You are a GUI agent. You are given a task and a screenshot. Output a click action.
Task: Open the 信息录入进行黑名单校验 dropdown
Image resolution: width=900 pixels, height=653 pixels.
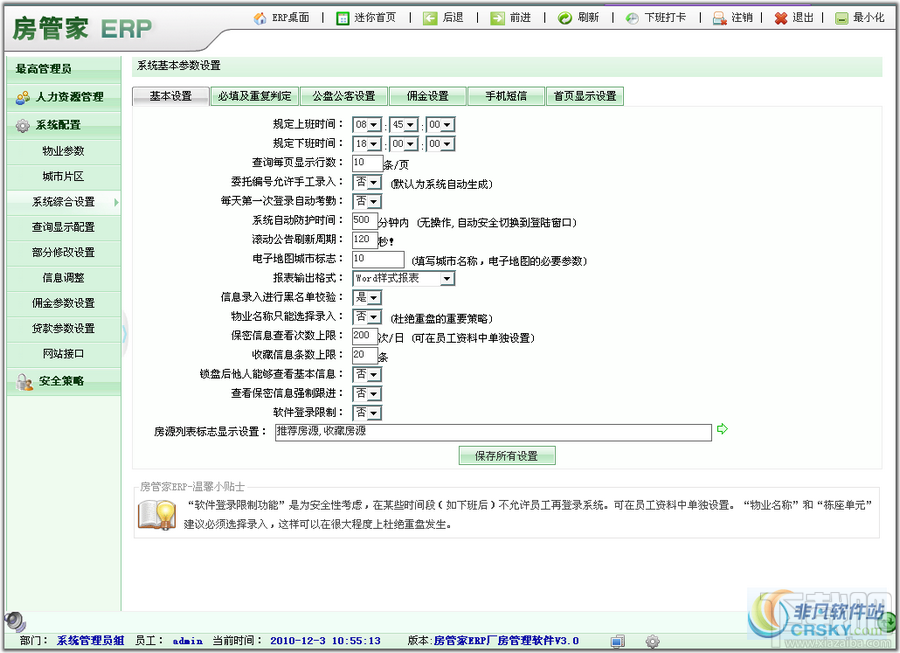[367, 297]
